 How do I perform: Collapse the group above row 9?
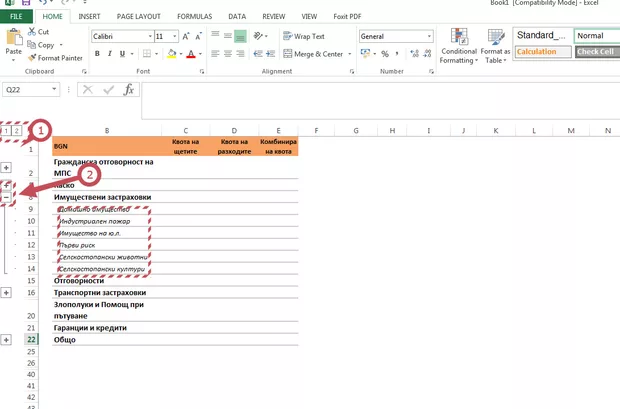6,198
